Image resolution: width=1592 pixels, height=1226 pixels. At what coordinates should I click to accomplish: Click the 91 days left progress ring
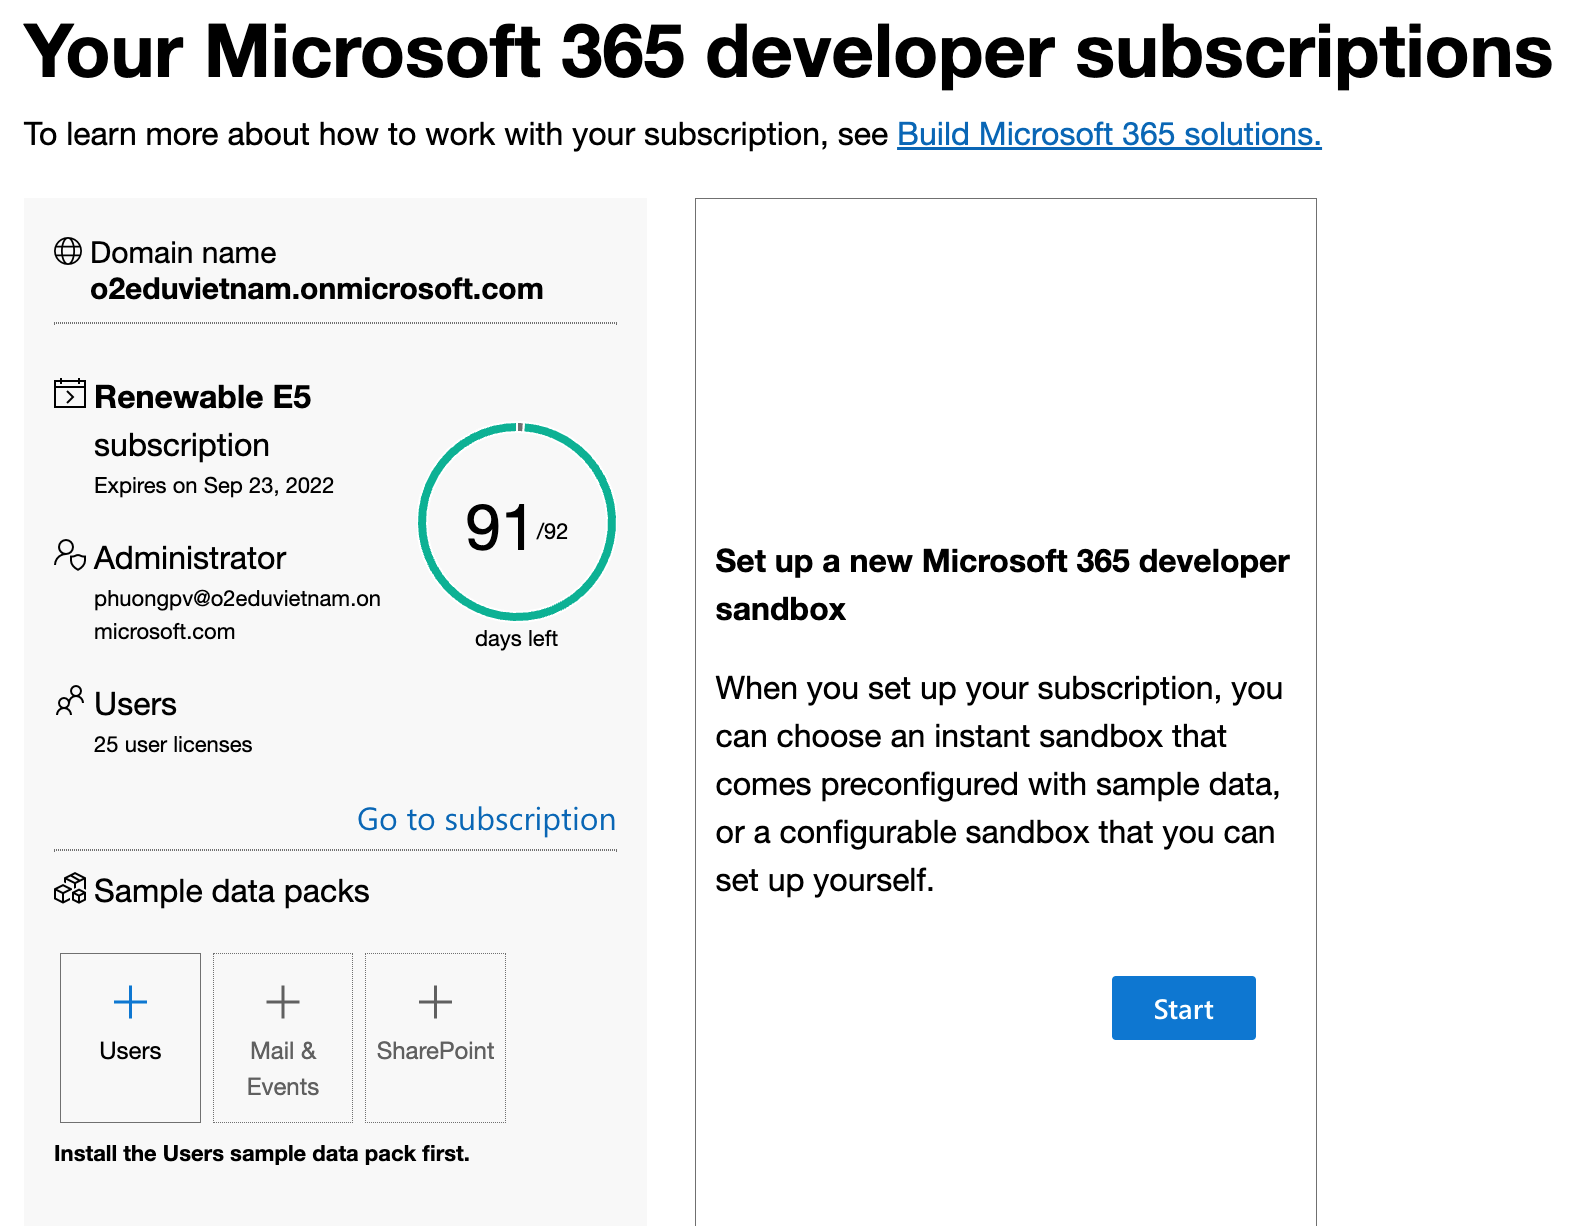click(x=517, y=522)
